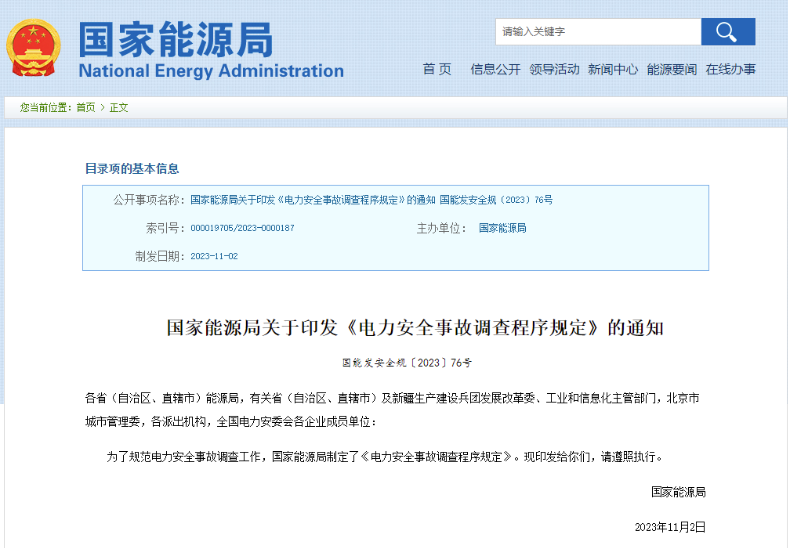Focus the keyword search input field
Viewport: 788px width, 548px height.
tap(597, 32)
